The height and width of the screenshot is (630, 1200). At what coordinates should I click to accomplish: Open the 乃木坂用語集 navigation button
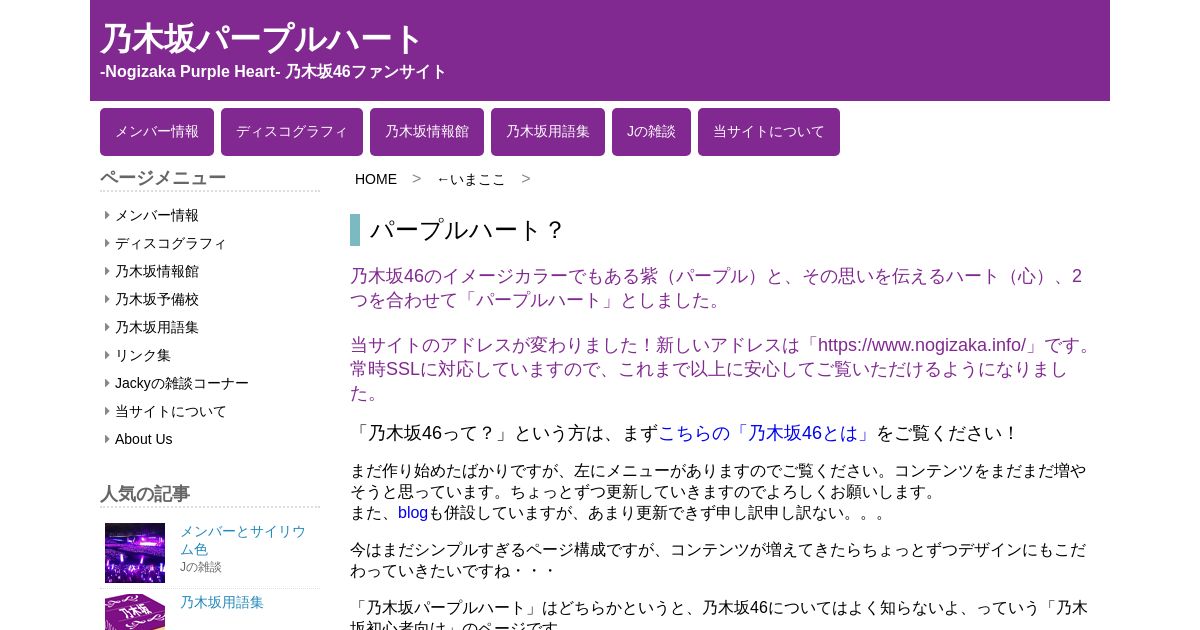point(548,132)
